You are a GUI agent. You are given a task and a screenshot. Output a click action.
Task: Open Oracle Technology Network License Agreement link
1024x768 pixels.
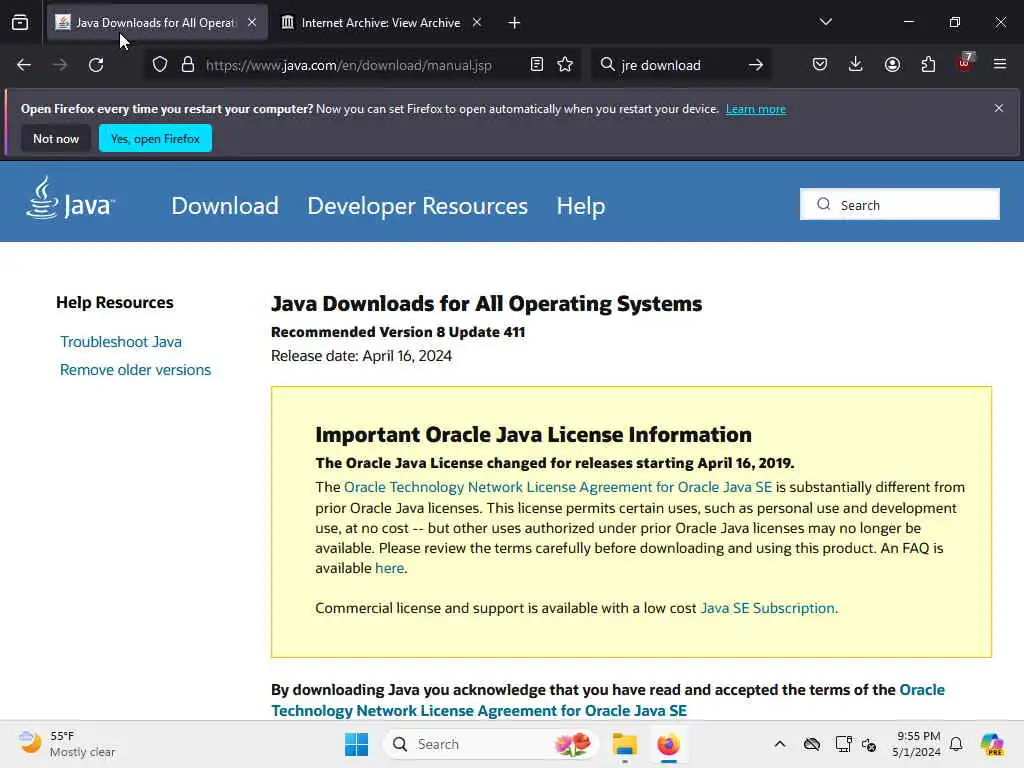tap(558, 487)
